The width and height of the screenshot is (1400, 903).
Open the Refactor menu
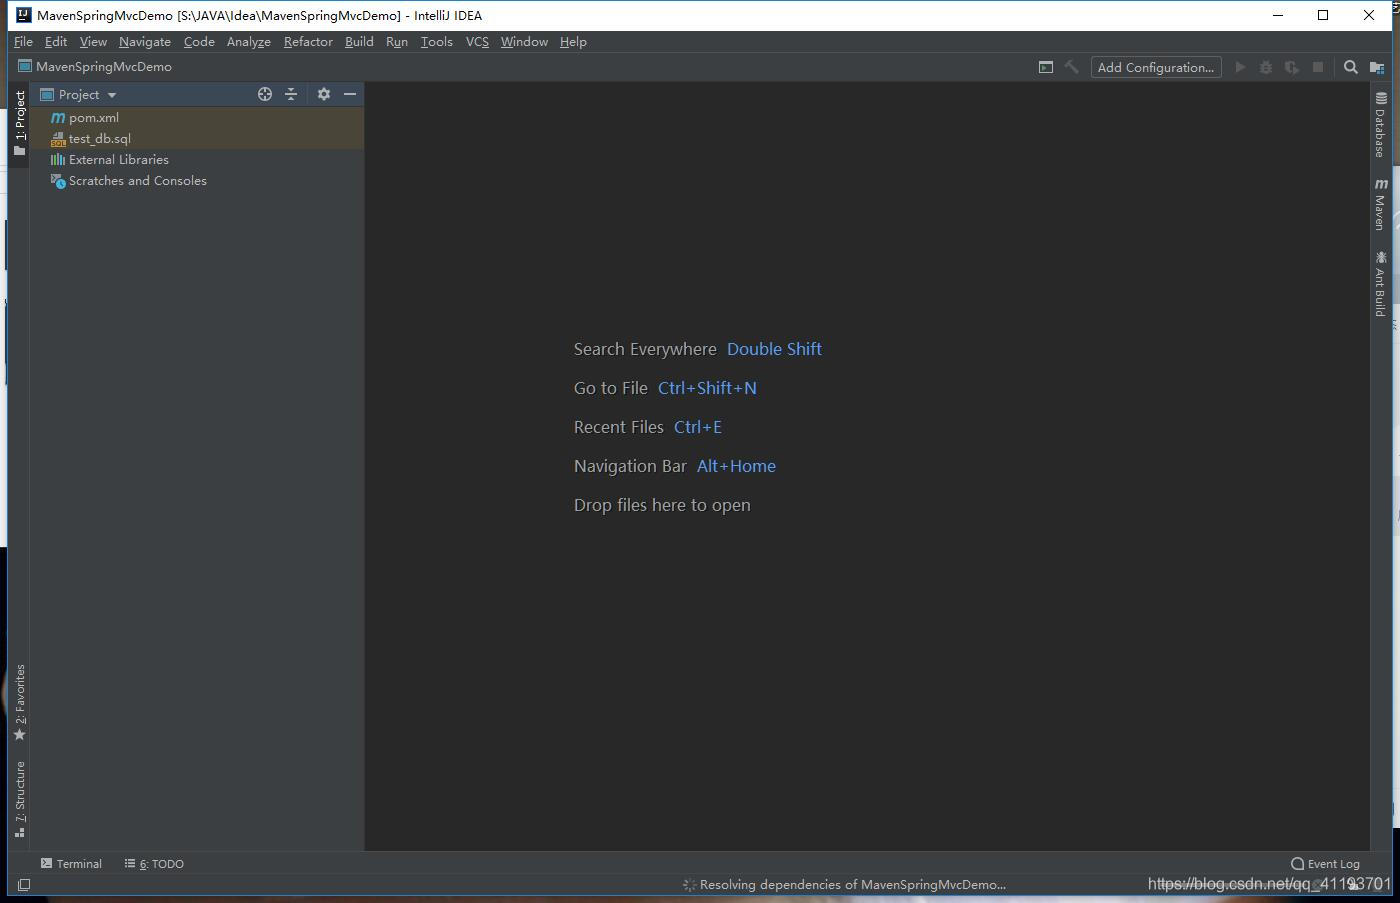click(x=308, y=42)
